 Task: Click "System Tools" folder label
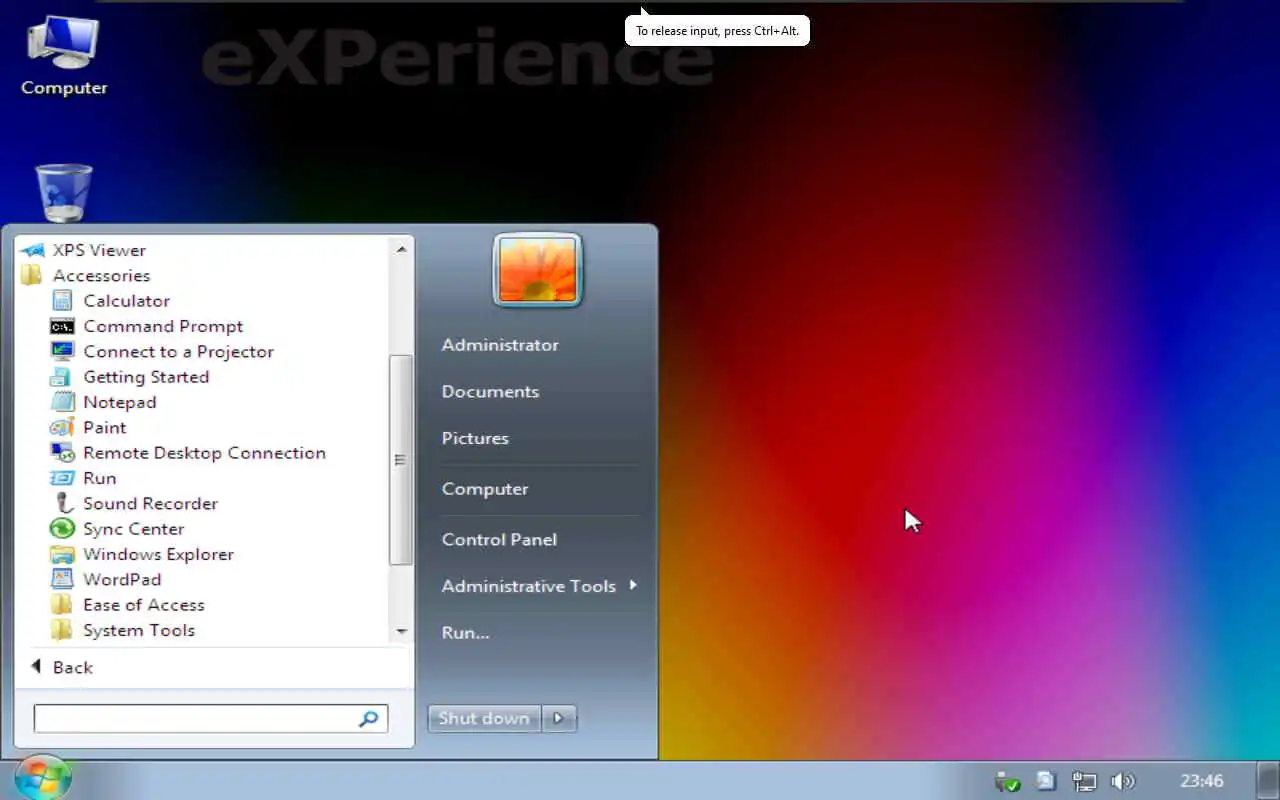tap(139, 630)
